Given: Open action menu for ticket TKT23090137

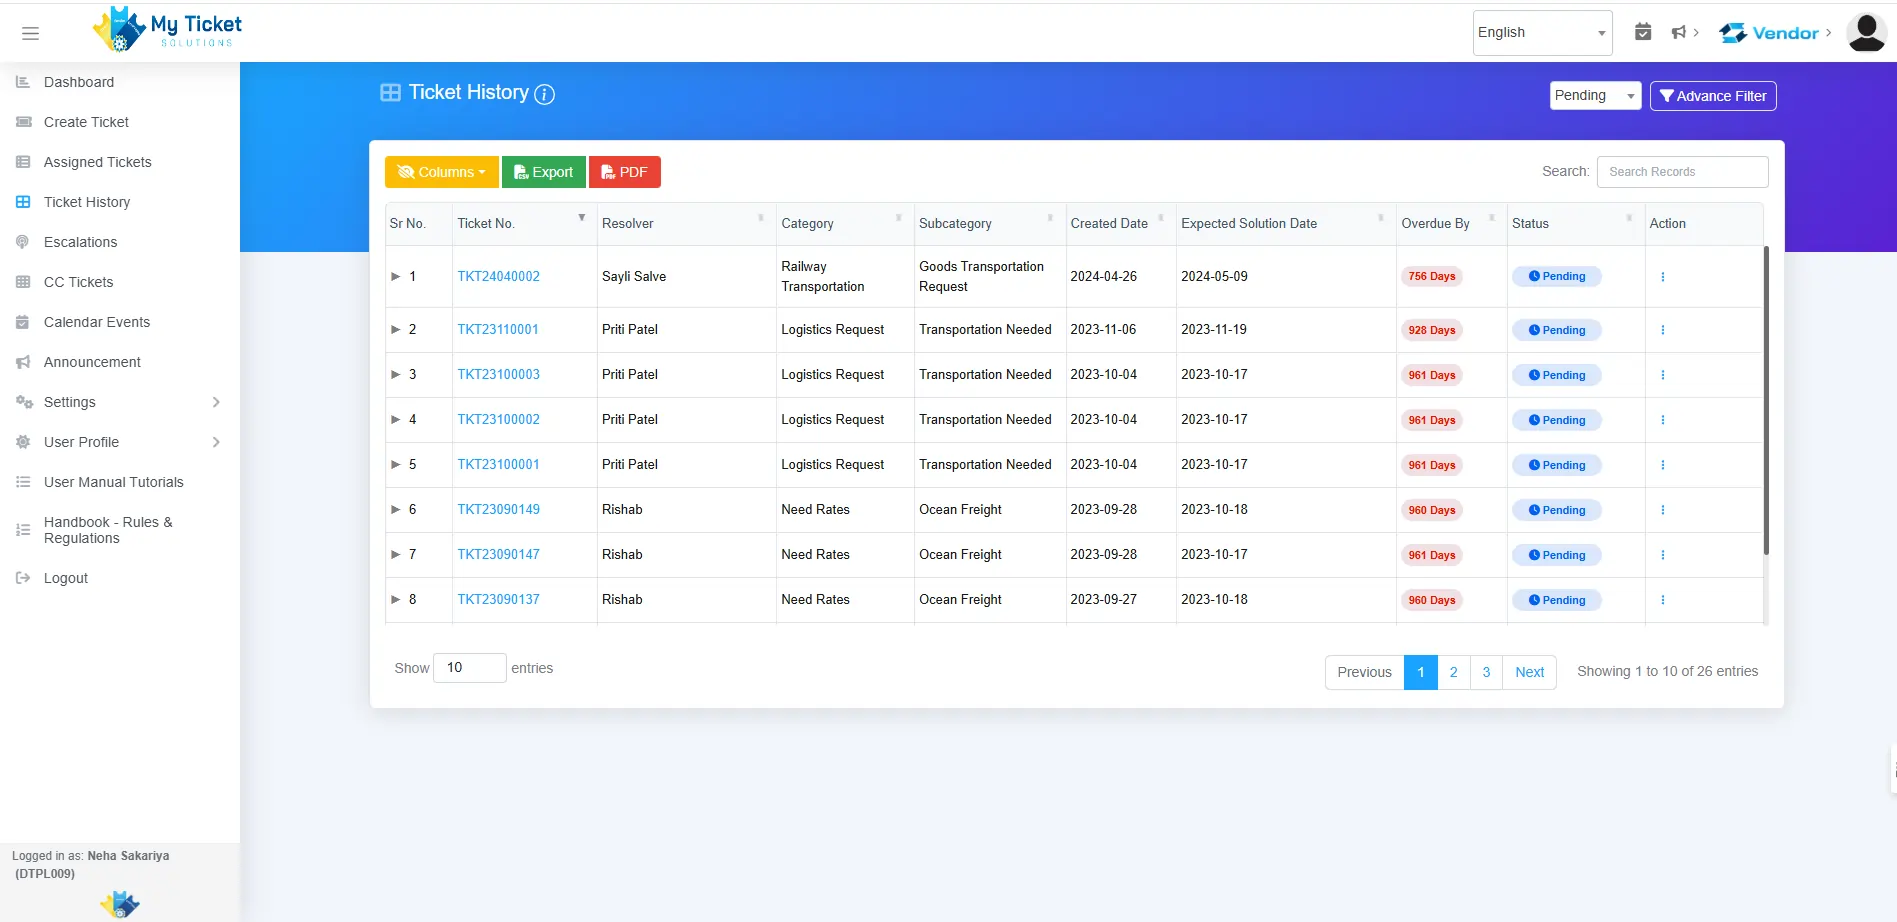Looking at the screenshot, I should [1662, 600].
